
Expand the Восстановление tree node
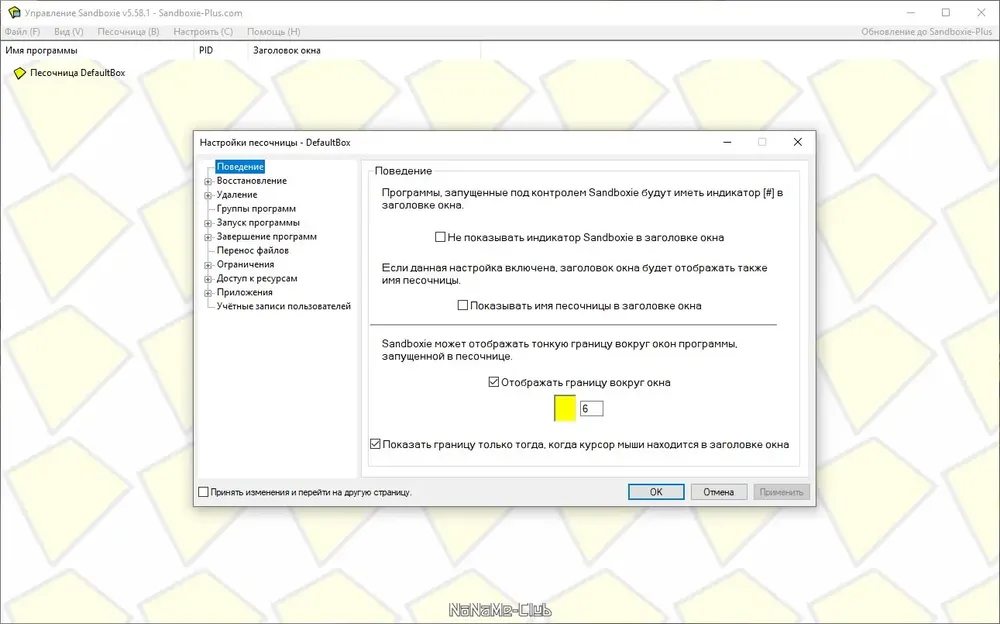click(208, 181)
